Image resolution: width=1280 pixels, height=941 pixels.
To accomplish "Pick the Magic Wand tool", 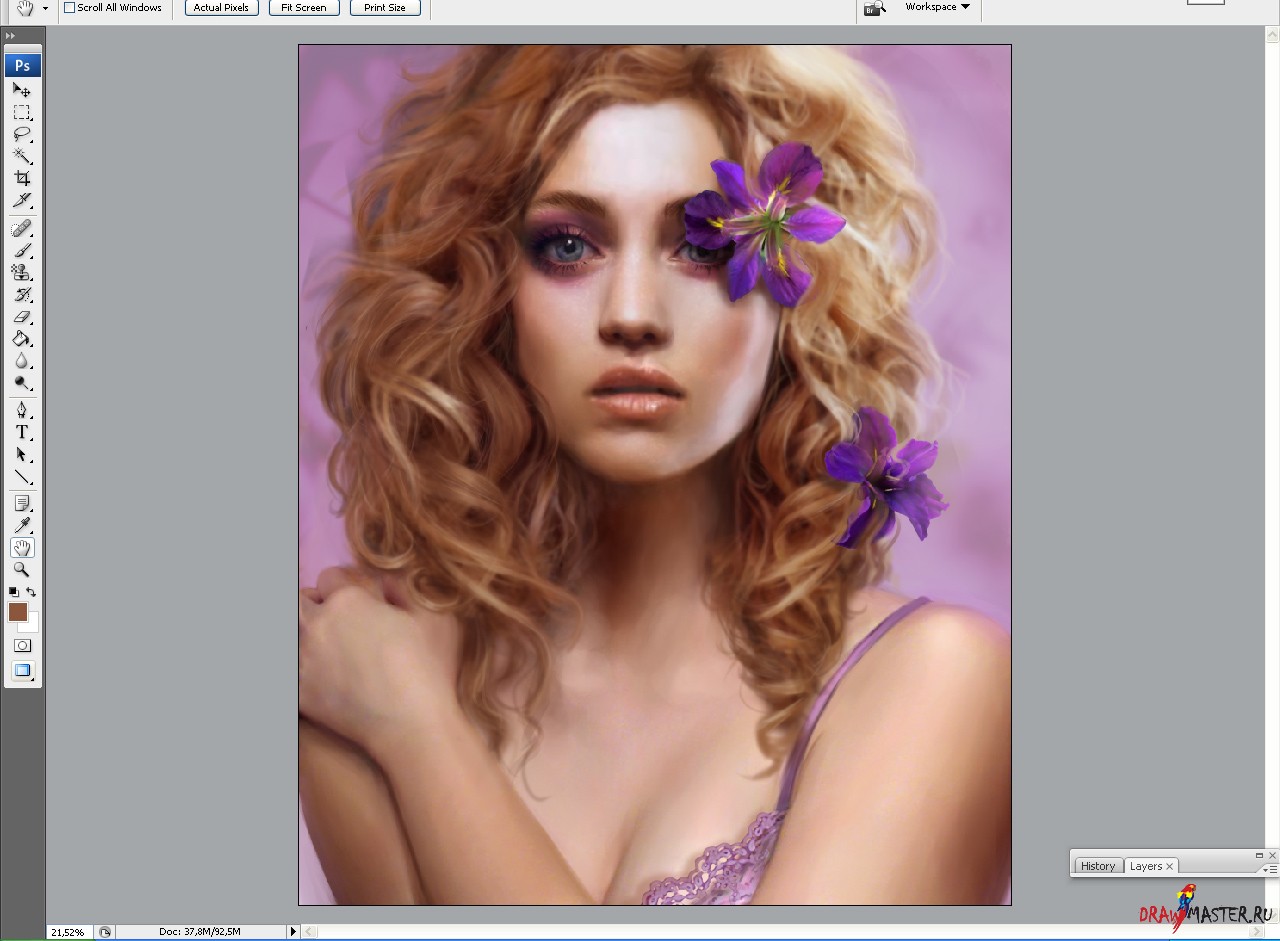I will 21,156.
